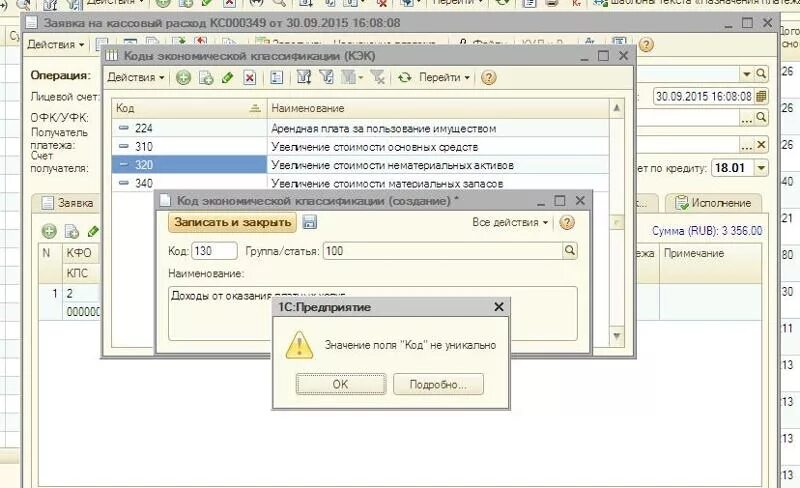Switch to the Заявка tab
This screenshot has height=488, width=800.
point(69,203)
